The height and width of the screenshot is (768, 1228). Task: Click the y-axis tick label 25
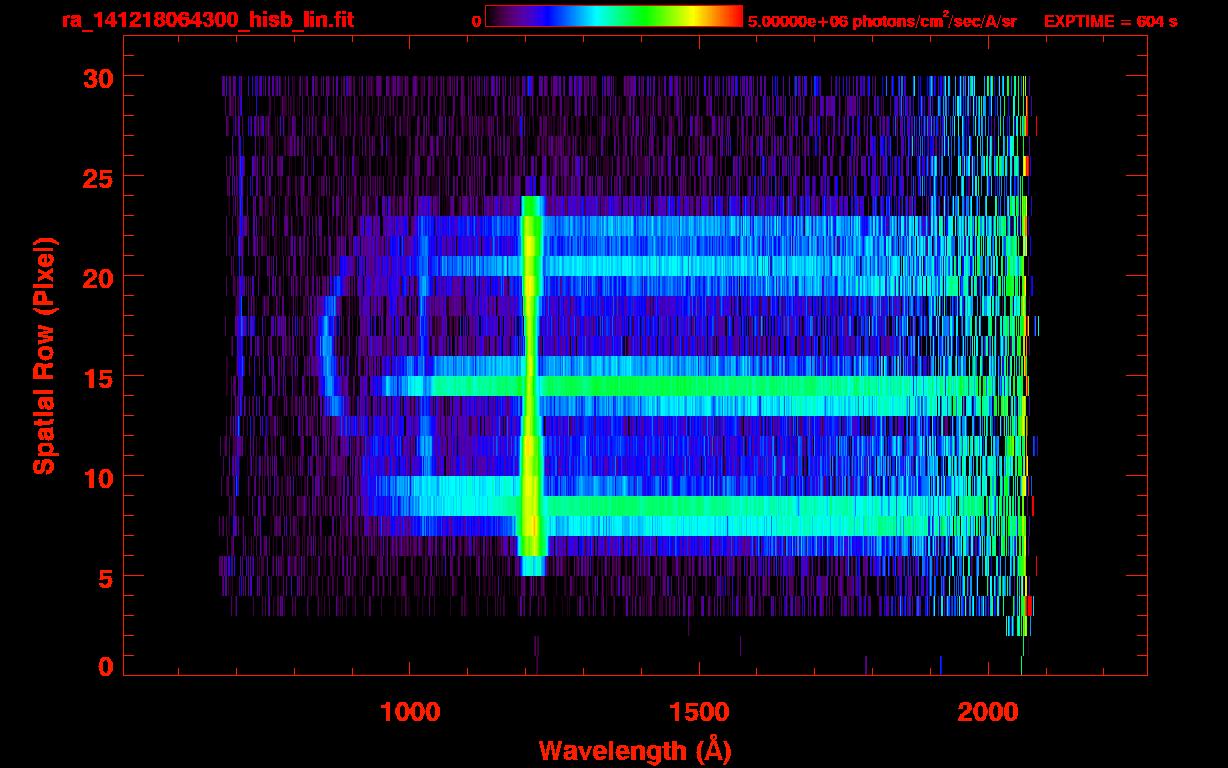click(x=96, y=177)
